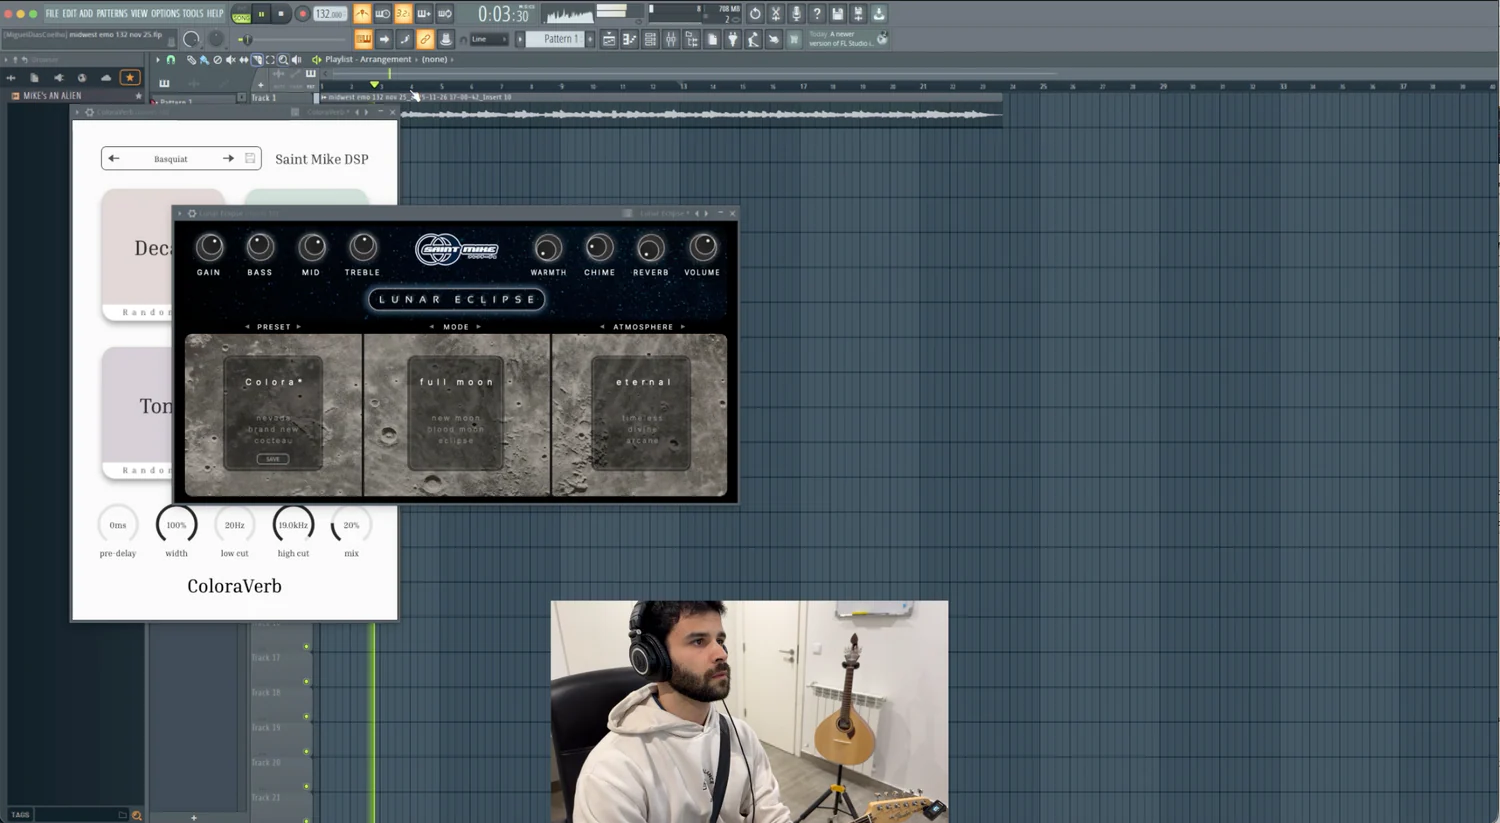Click SAVE button in Colora preset panel

coord(273,459)
